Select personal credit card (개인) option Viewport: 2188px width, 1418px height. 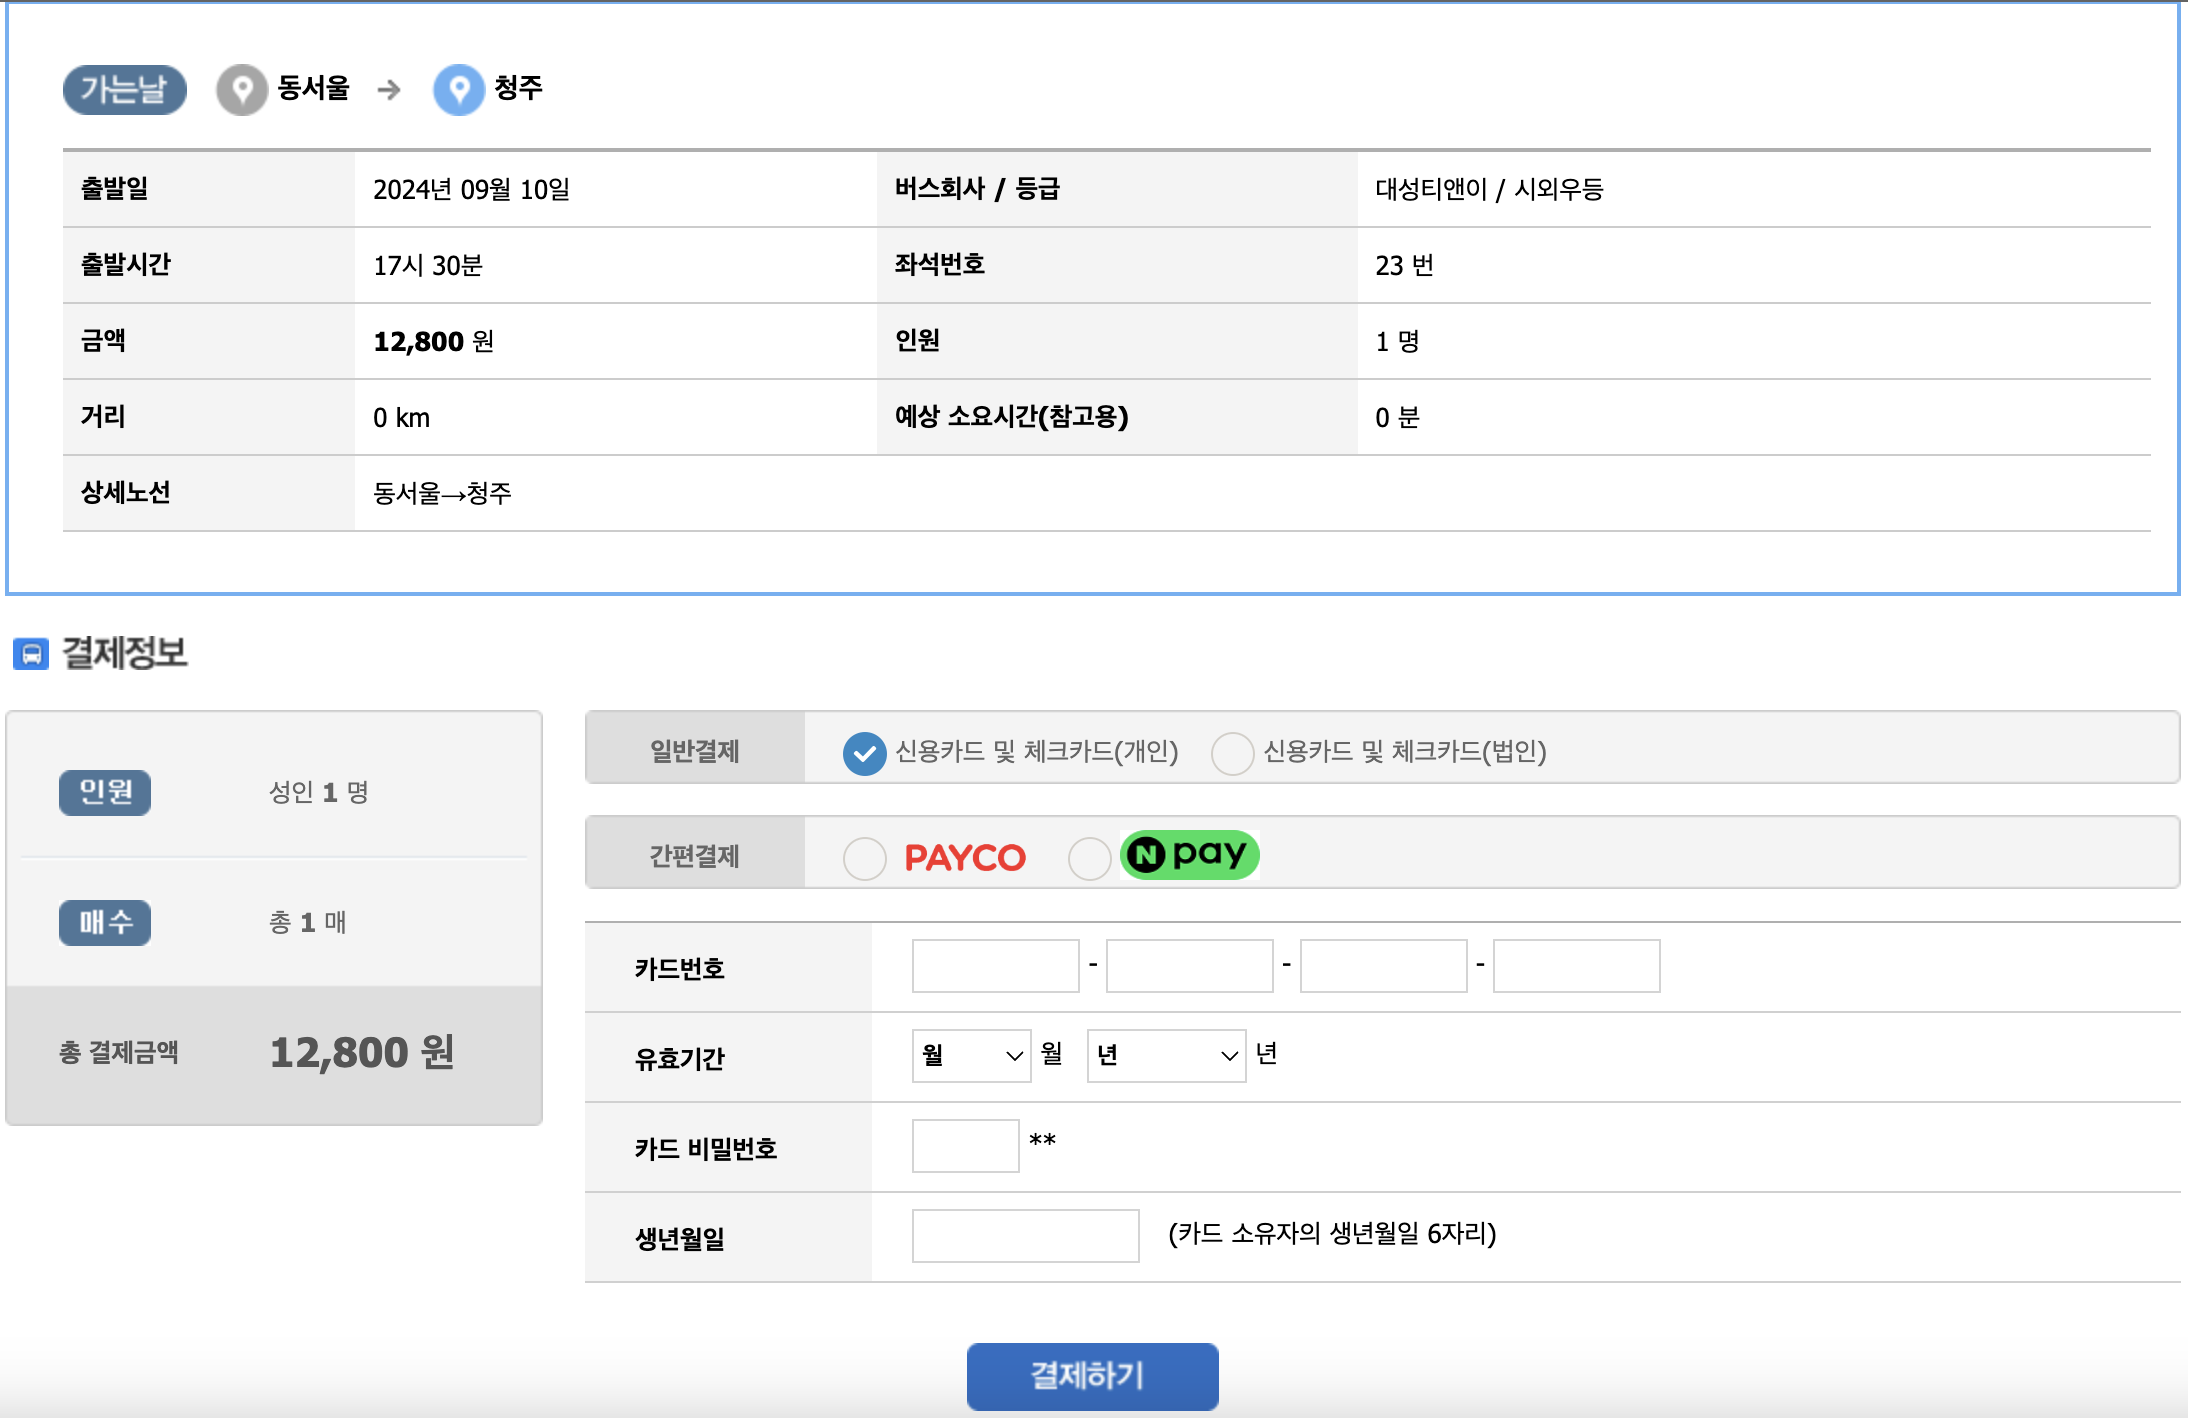click(864, 753)
